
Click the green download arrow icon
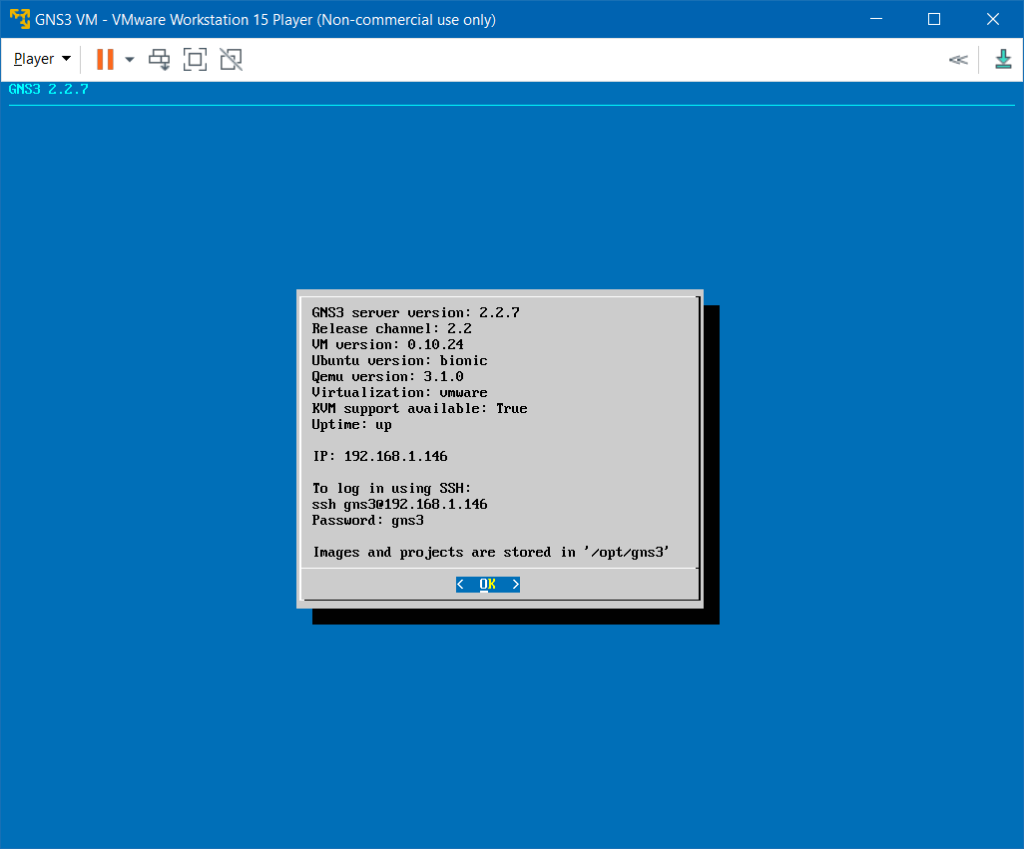pos(1003,60)
